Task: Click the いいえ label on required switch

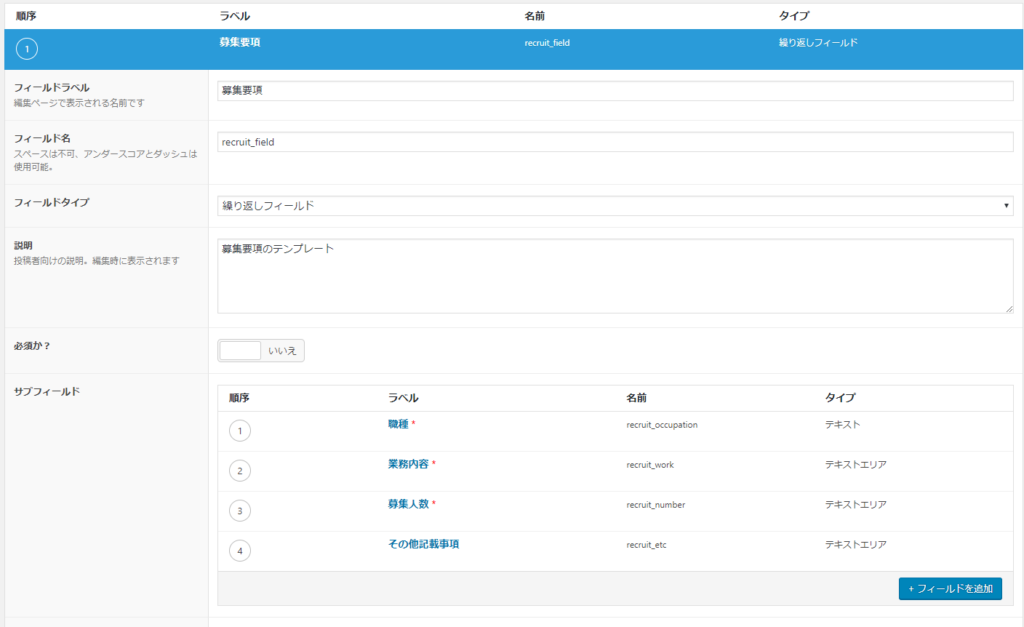Action: click(x=282, y=351)
